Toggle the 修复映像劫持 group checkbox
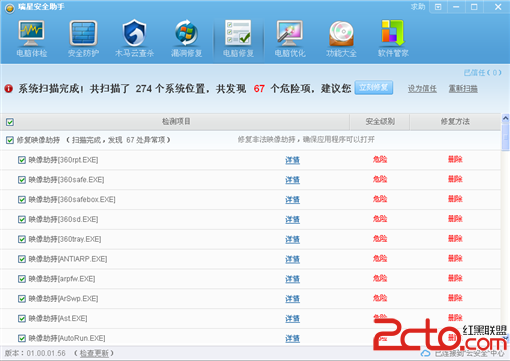Screen dimensions: 510x361 point(10,140)
